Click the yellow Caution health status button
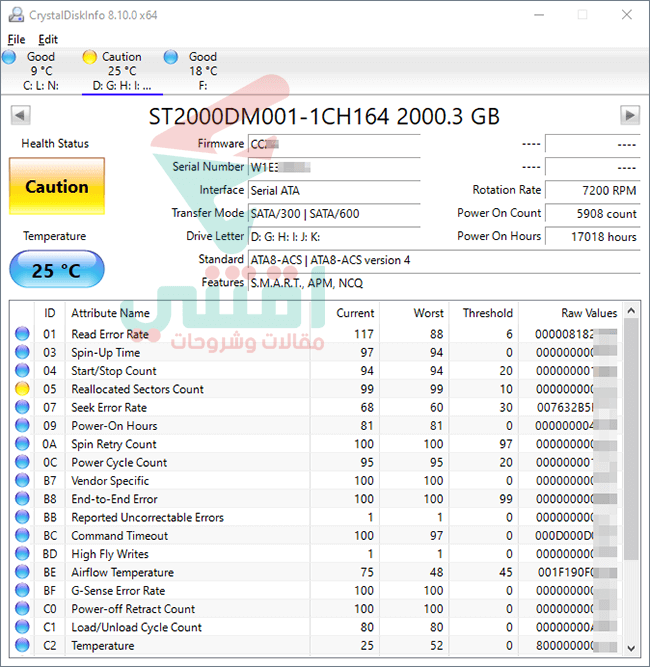 coord(57,186)
